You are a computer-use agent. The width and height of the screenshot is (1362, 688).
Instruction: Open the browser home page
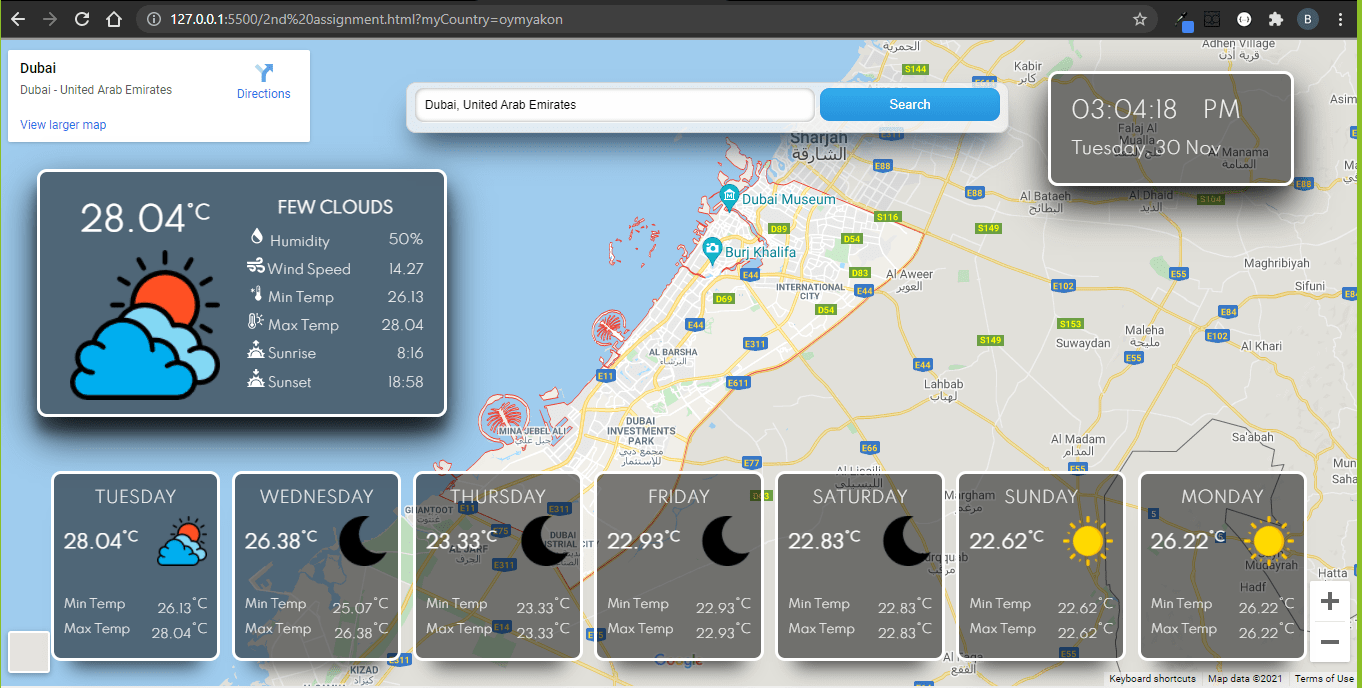(114, 19)
